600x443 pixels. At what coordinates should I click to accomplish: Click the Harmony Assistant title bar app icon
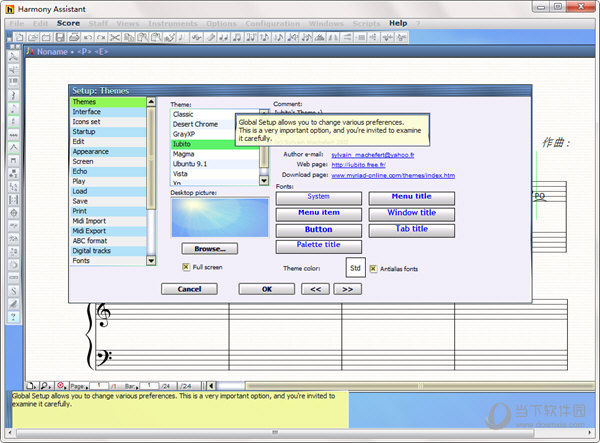point(10,9)
